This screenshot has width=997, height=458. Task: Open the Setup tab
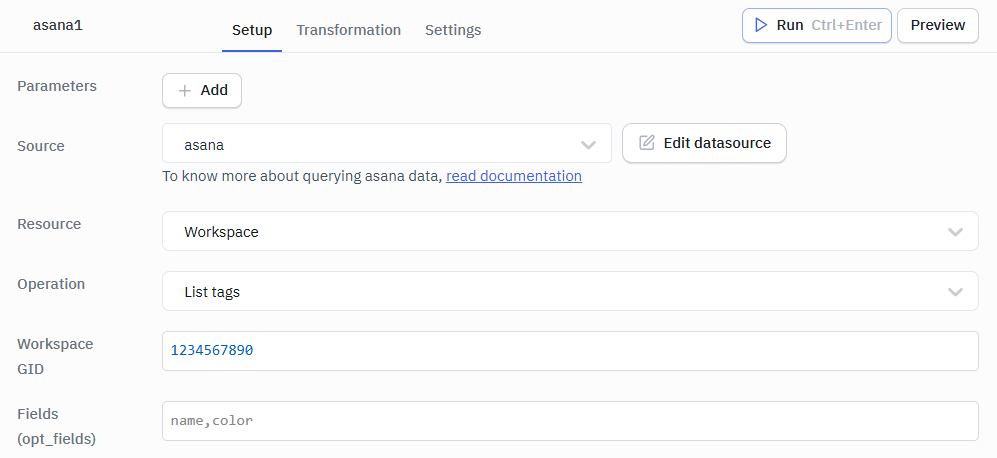252,30
